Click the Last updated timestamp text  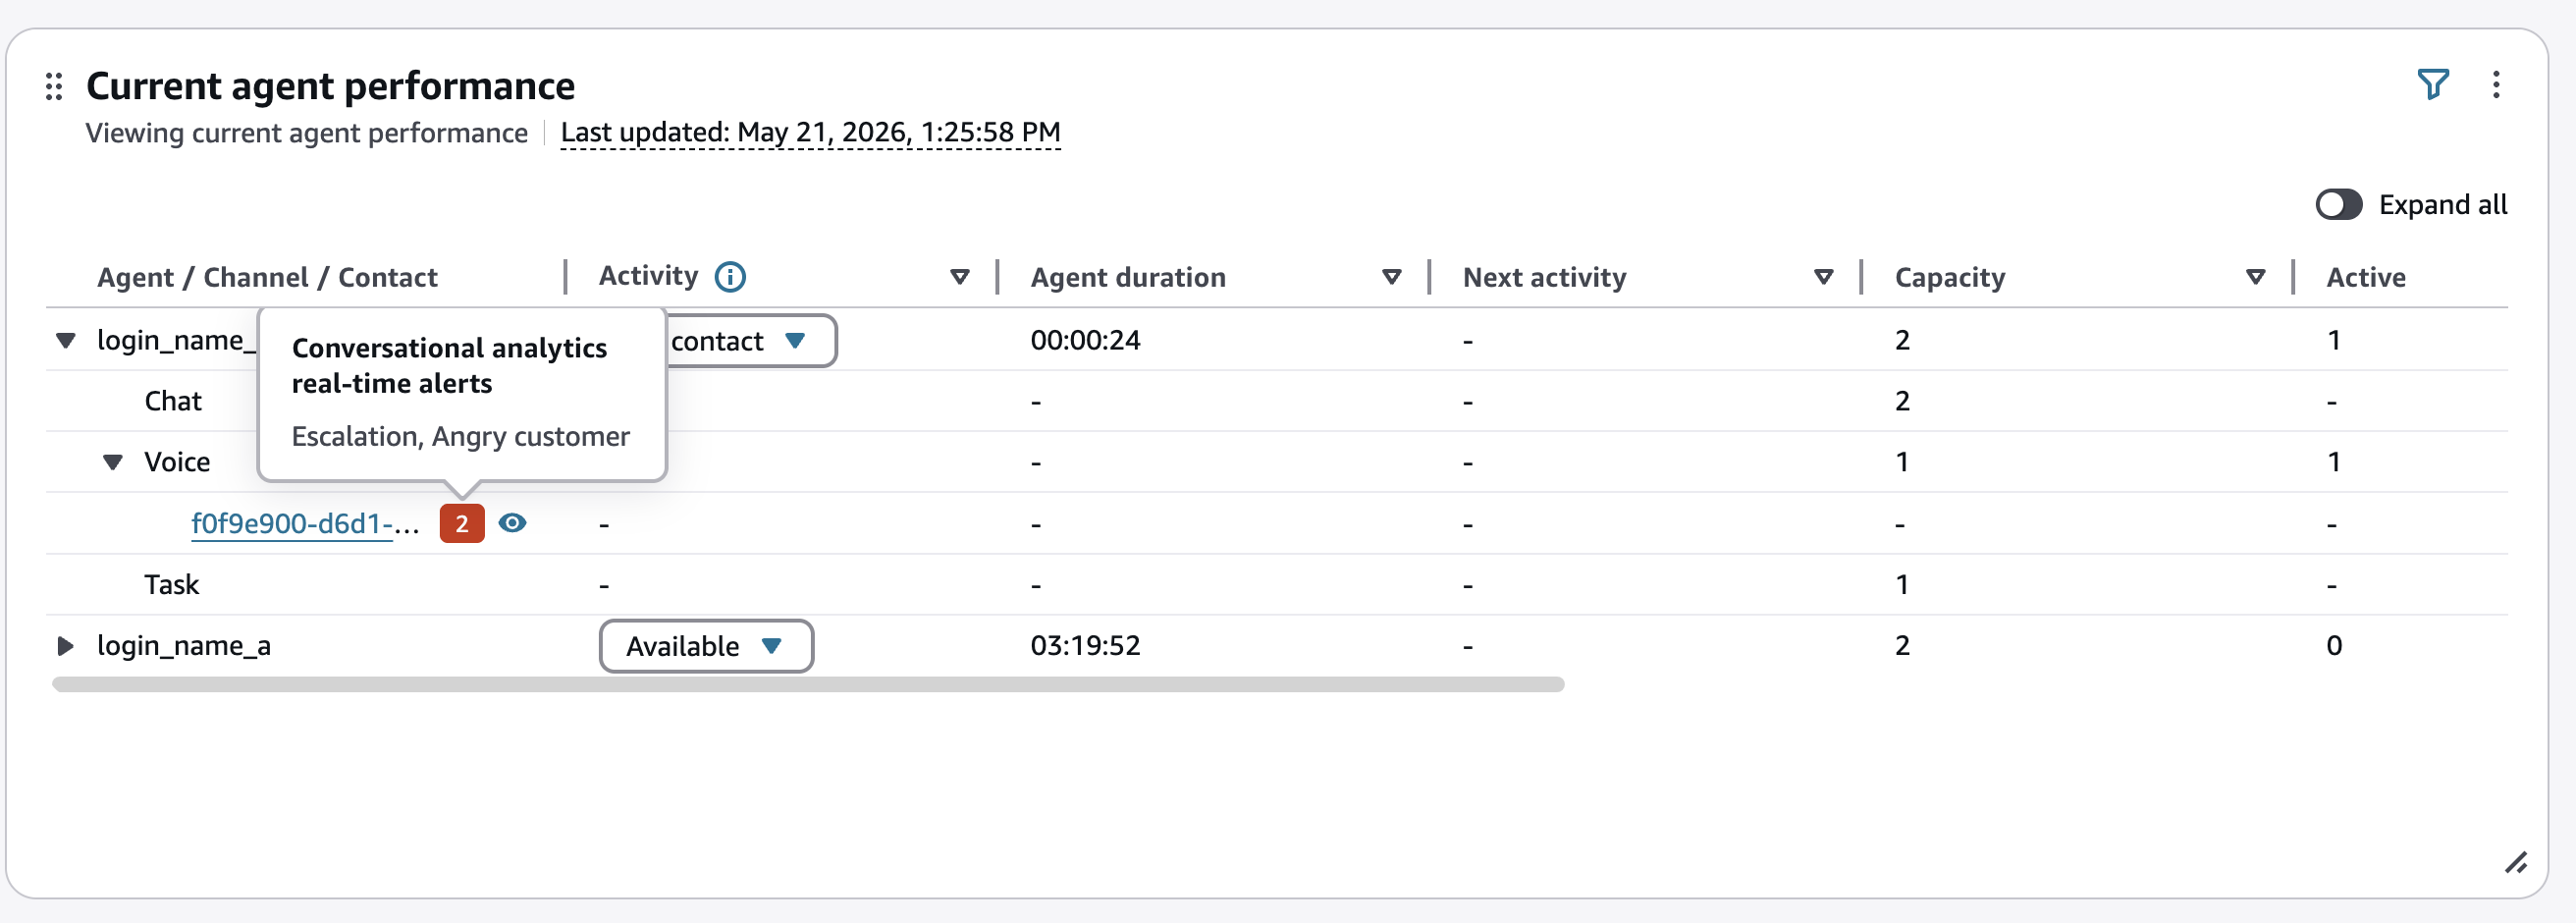point(810,133)
